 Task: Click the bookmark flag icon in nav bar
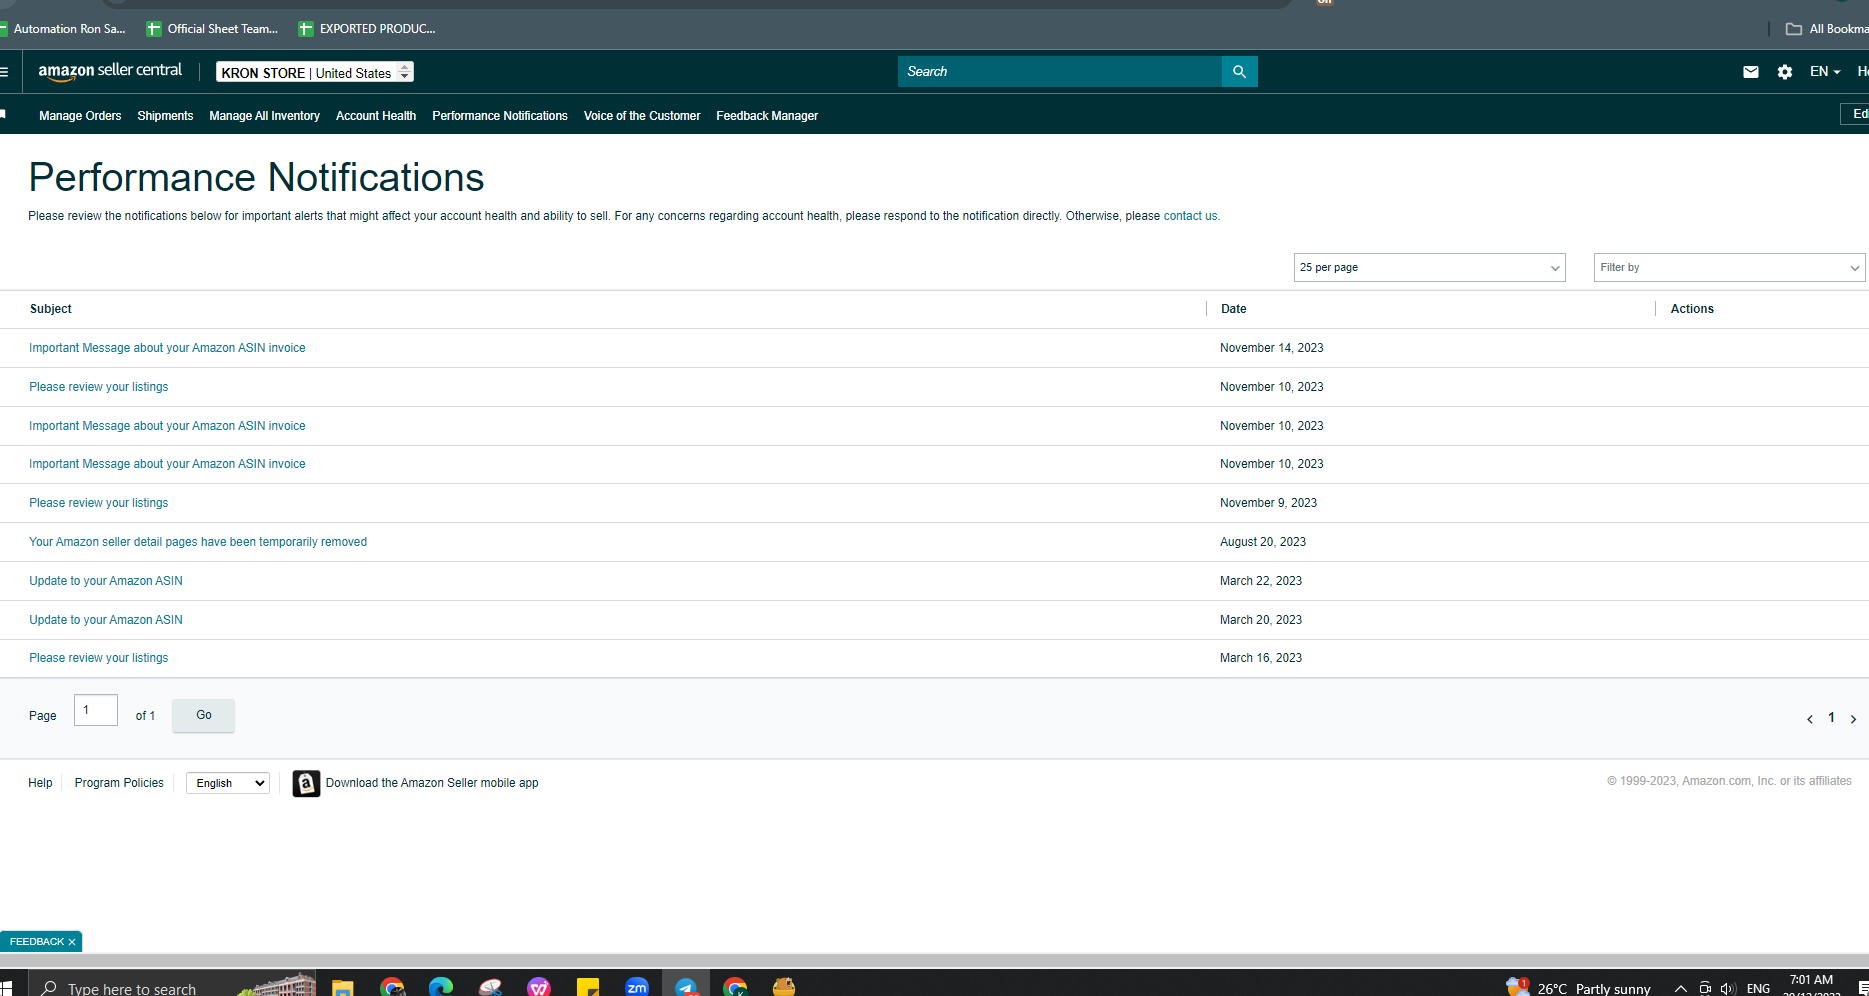(3, 115)
